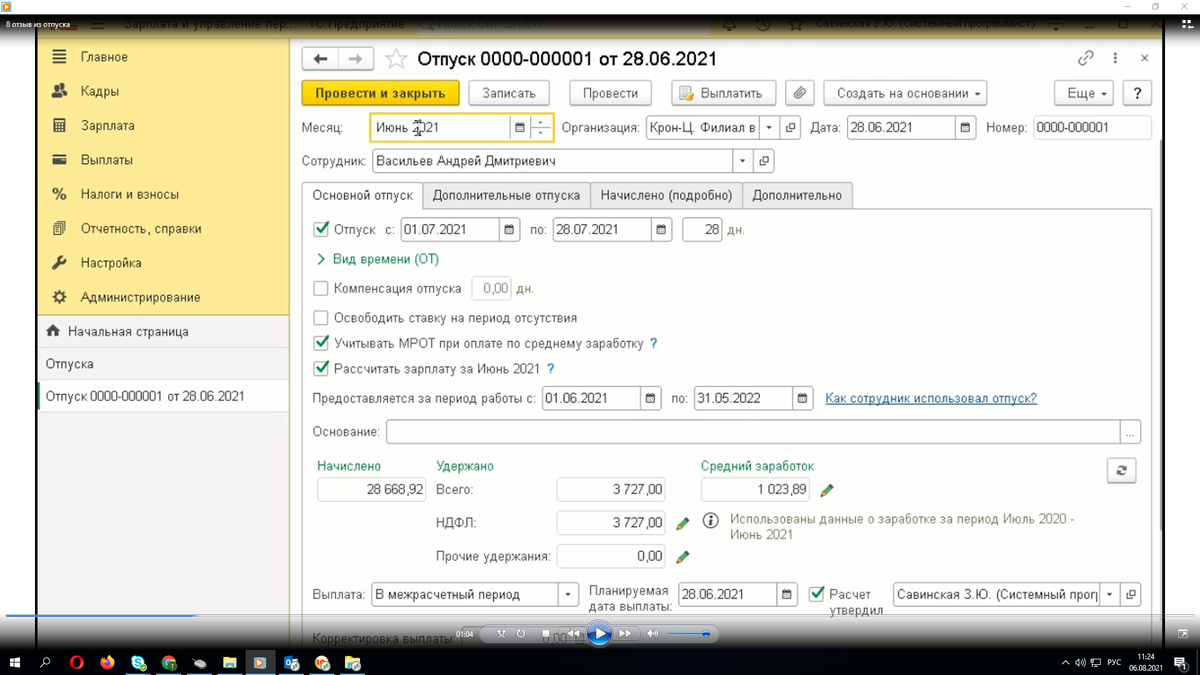This screenshot has width=1200, height=675.
Task: Enable Освободить ставку на период отсутствия
Action: (321, 318)
